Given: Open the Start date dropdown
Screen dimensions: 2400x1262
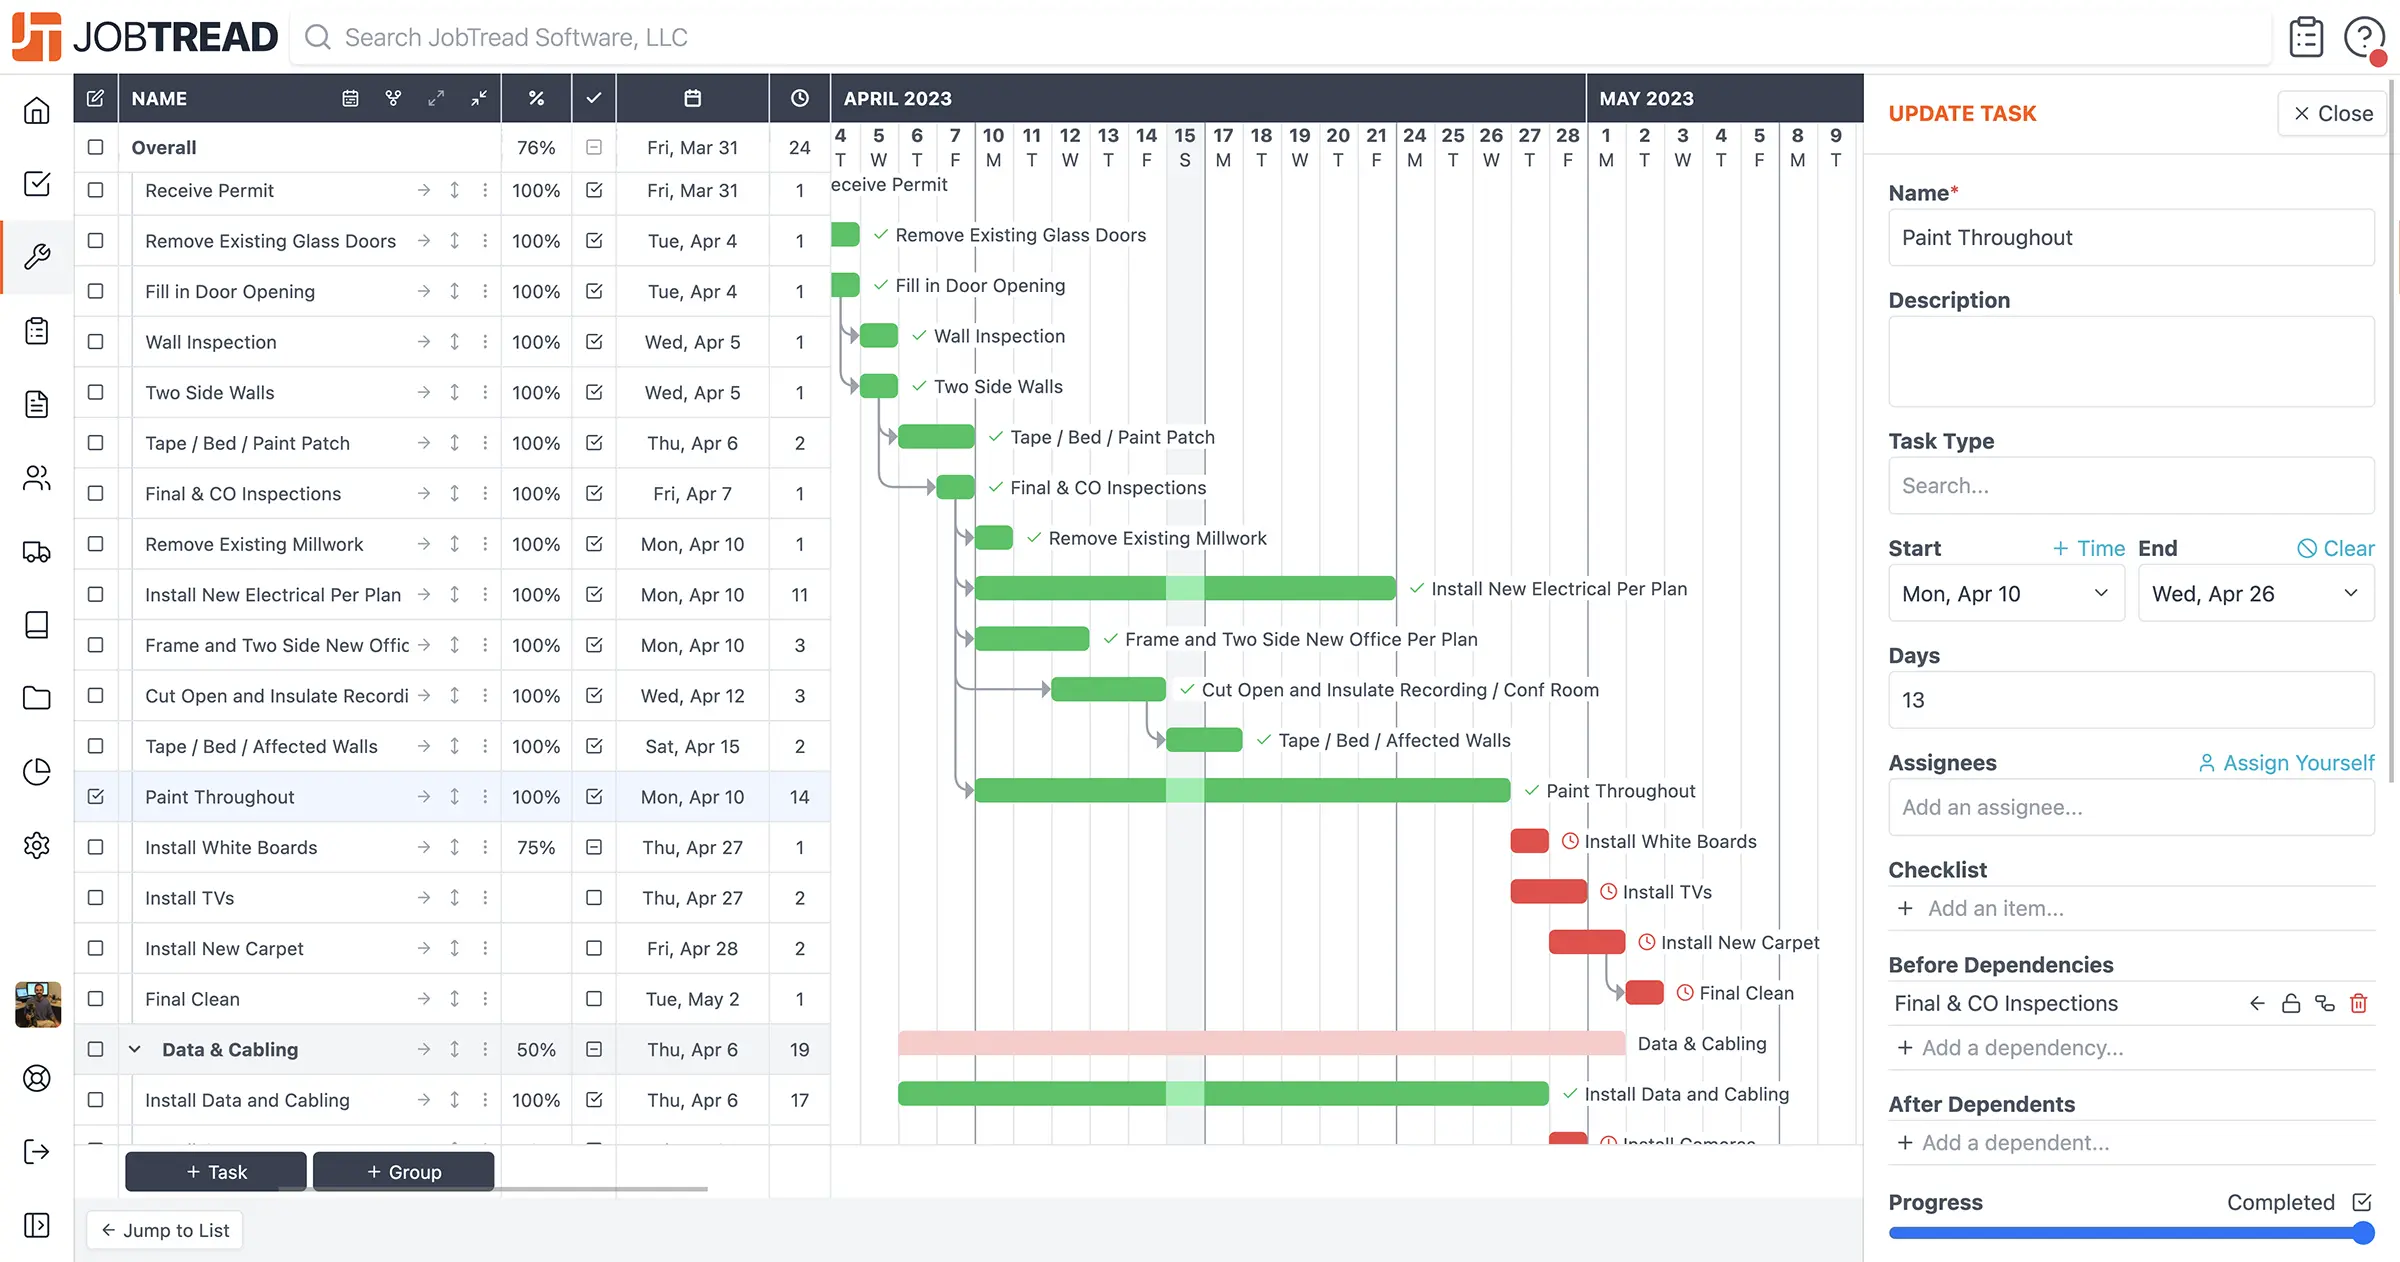Looking at the screenshot, I should pos(2006,594).
